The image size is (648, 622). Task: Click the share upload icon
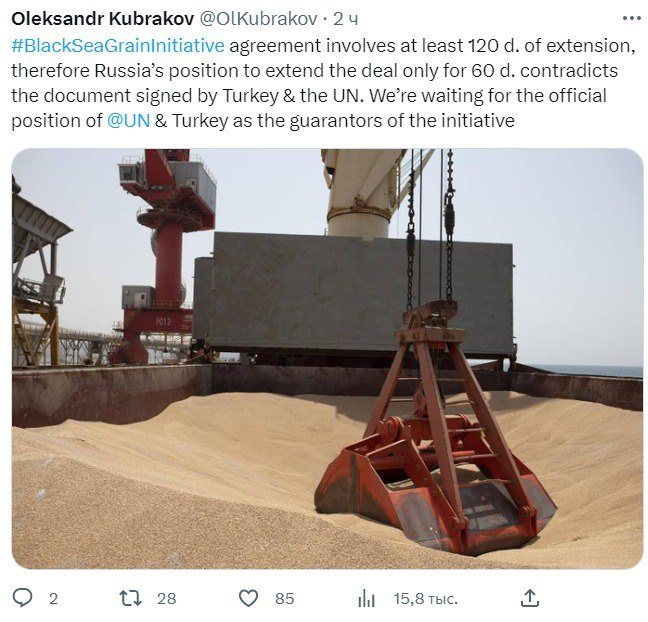point(531,598)
